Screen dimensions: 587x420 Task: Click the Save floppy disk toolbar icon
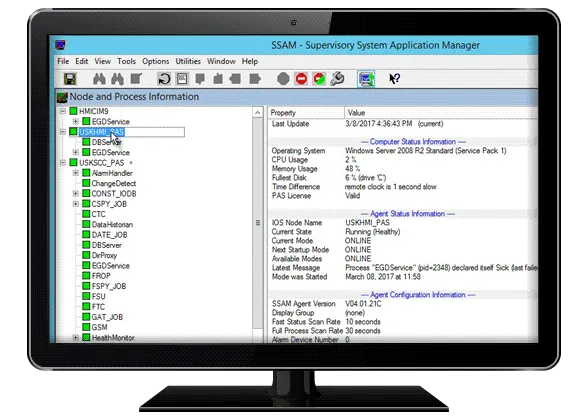[70, 79]
